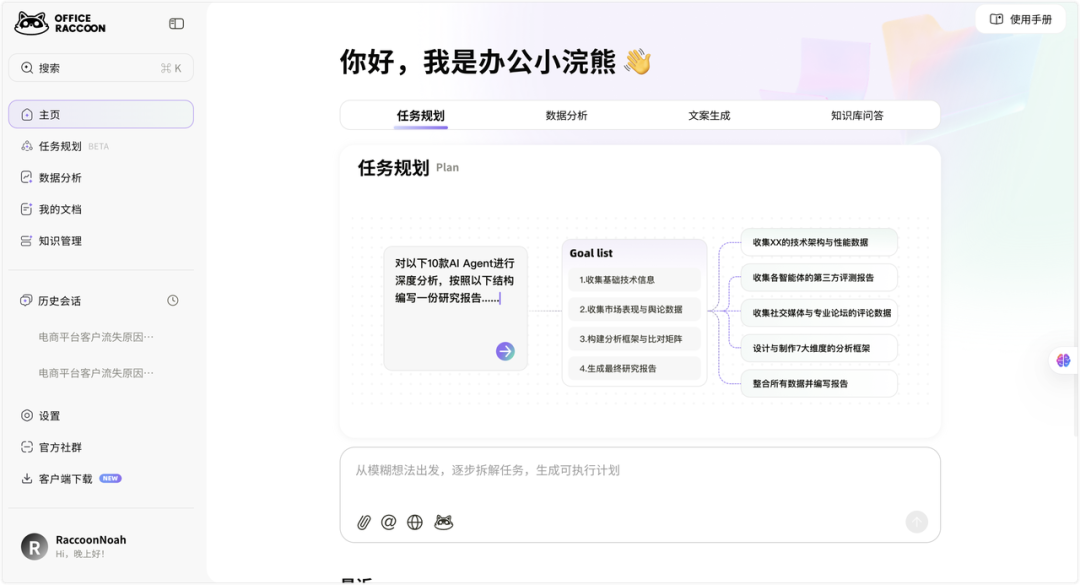This screenshot has height=585, width=1080.
Task: Click the search magnifier icon in the sidebar
Action: tap(27, 67)
